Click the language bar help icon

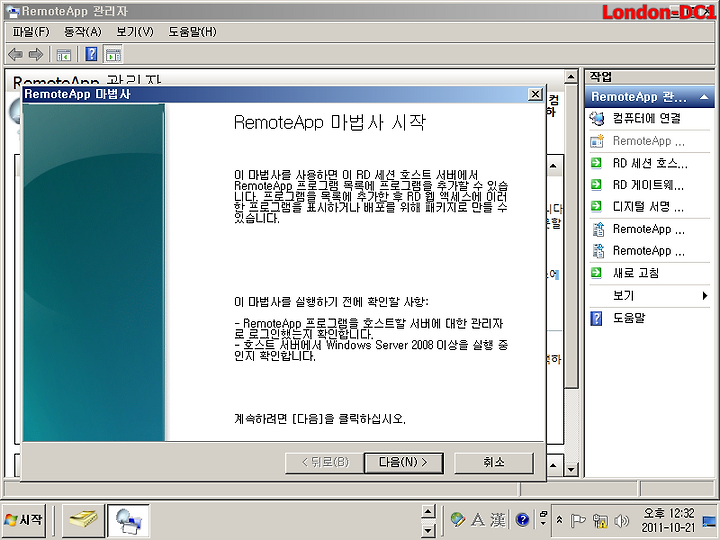[x=523, y=520]
